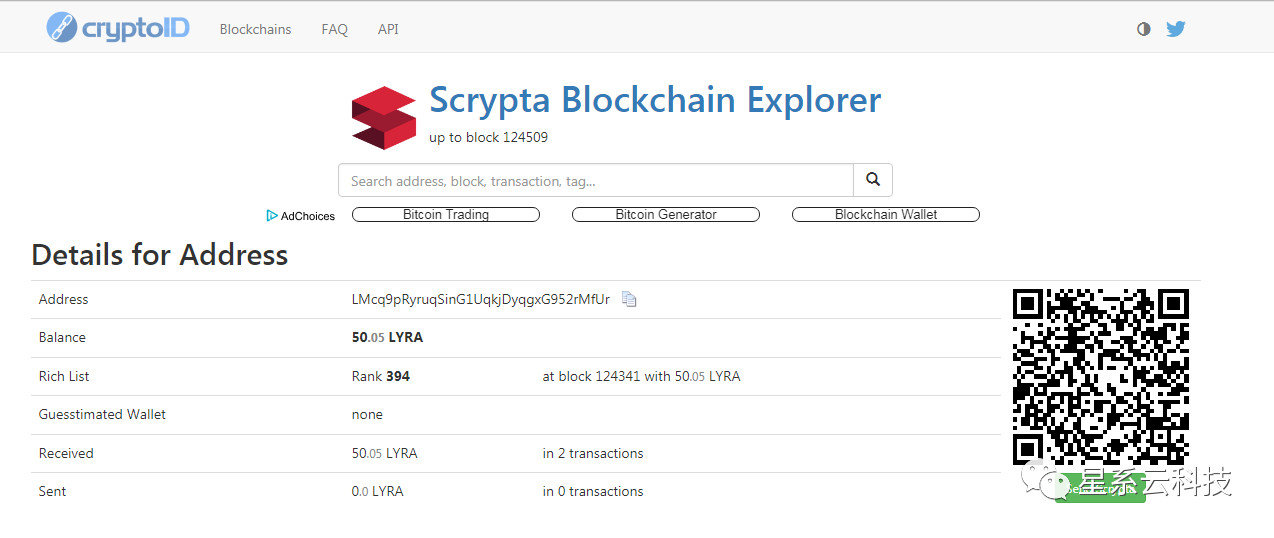The image size is (1274, 538).
Task: Select the Sent 0.0 LYRA value
Action: pos(378,491)
